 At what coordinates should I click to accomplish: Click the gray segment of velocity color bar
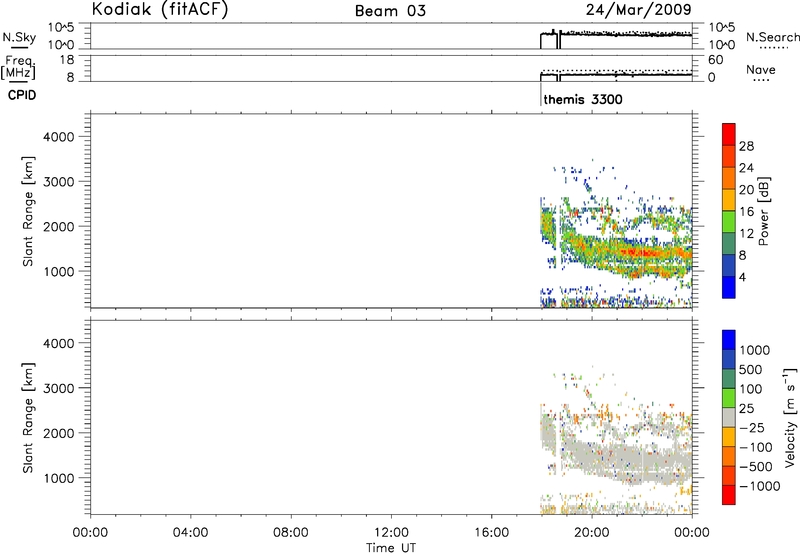pyautogui.click(x=729, y=417)
